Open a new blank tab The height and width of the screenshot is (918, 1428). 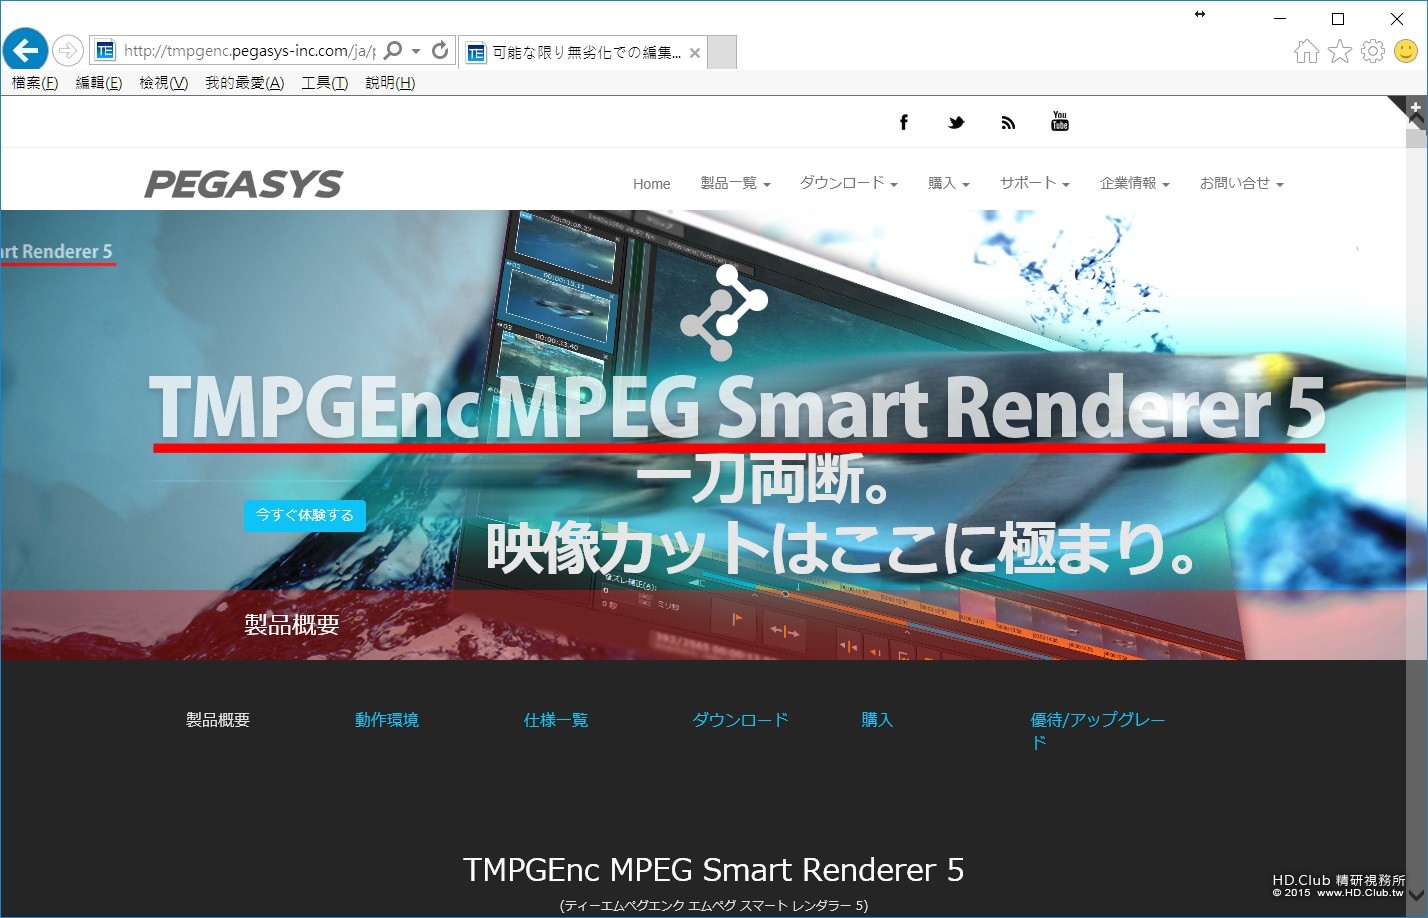tap(722, 52)
